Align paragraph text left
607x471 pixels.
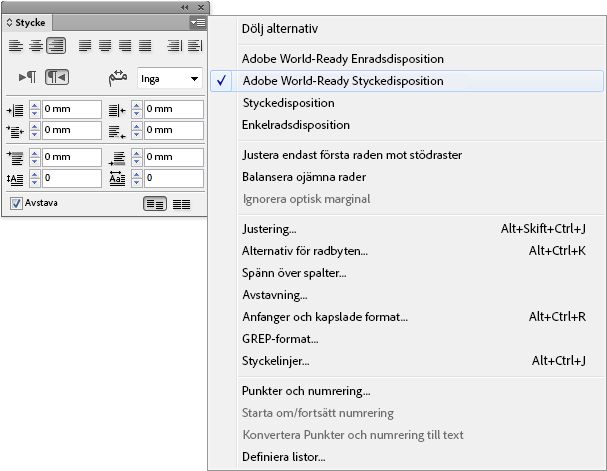pyautogui.click(x=15, y=46)
